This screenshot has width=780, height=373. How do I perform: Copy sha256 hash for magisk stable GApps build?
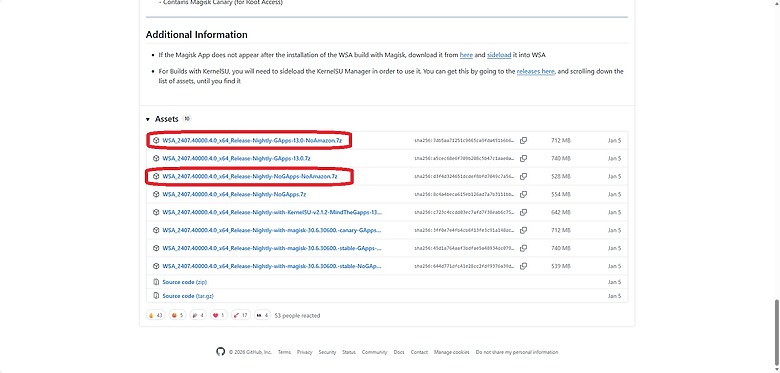[x=523, y=248]
